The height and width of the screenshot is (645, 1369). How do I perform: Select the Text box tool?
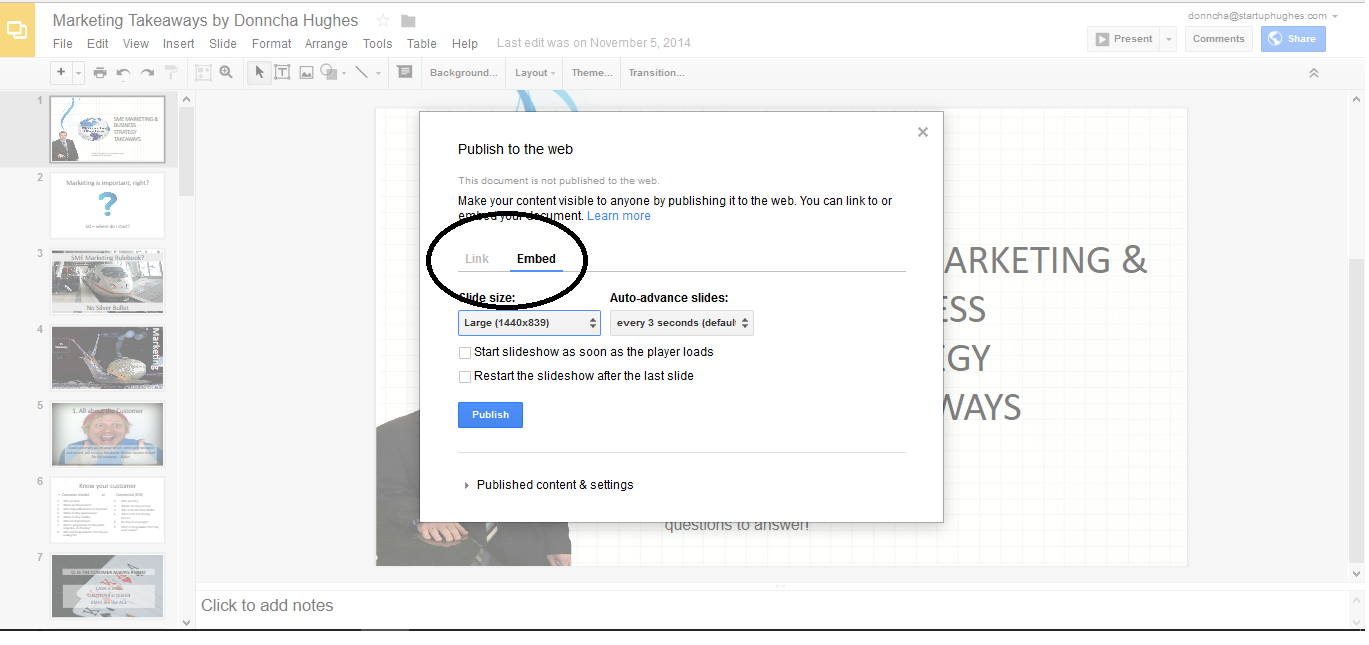click(x=282, y=72)
